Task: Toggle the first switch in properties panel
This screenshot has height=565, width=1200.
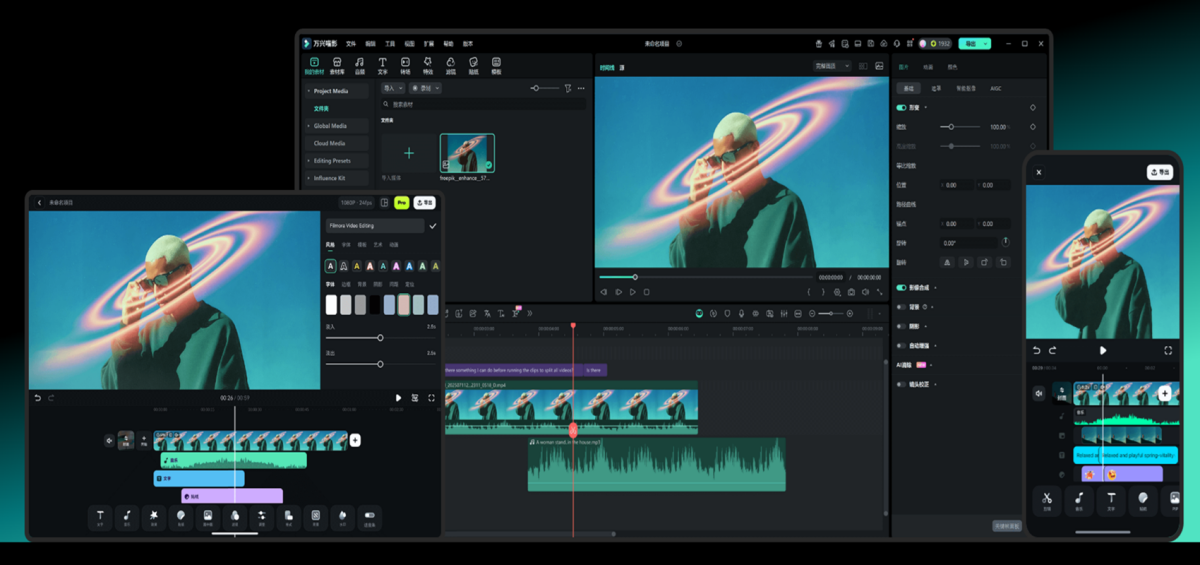Action: [901, 107]
